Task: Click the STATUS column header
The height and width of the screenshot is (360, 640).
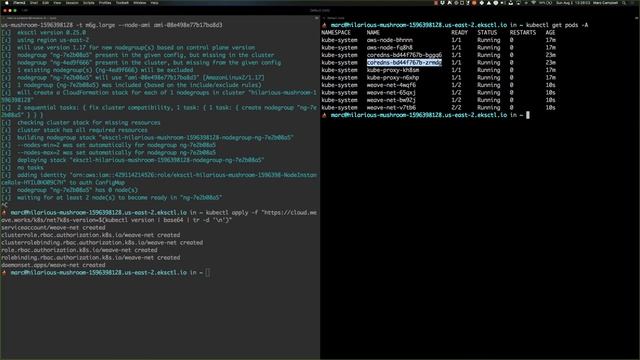Action: coord(487,33)
